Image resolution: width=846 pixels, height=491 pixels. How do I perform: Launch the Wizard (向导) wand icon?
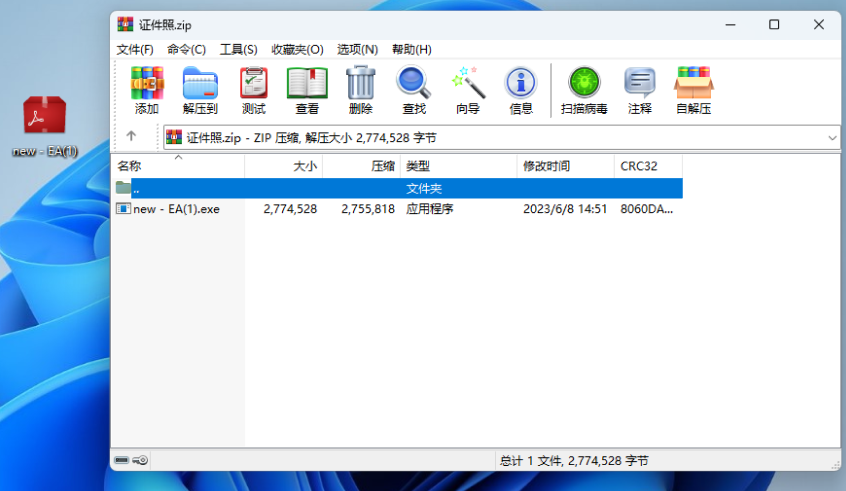[468, 90]
